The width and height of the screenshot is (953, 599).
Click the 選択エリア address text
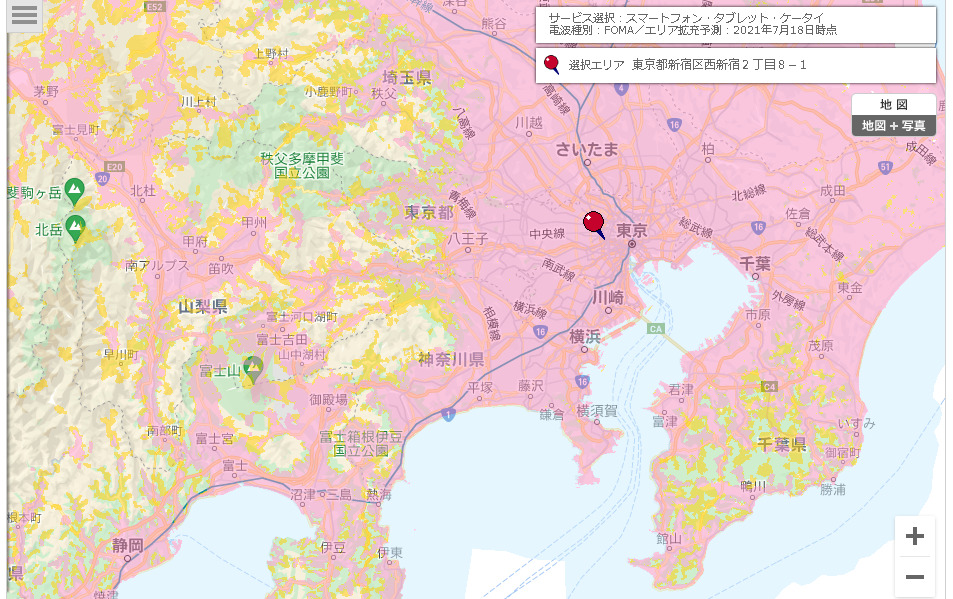(x=718, y=66)
